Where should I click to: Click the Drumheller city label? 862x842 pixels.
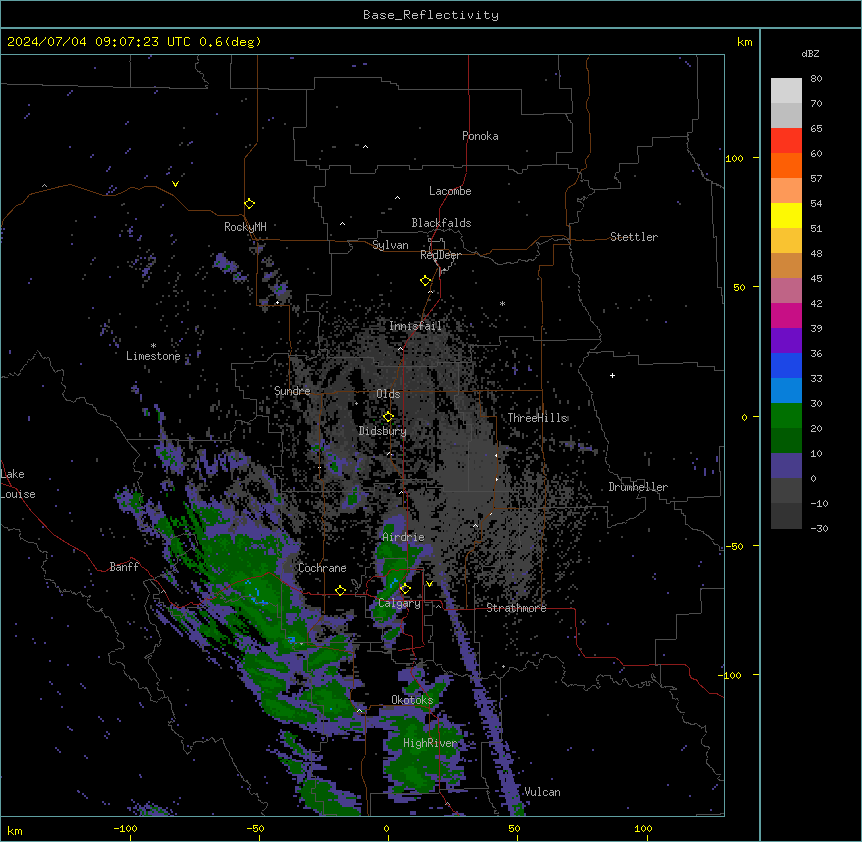[638, 487]
